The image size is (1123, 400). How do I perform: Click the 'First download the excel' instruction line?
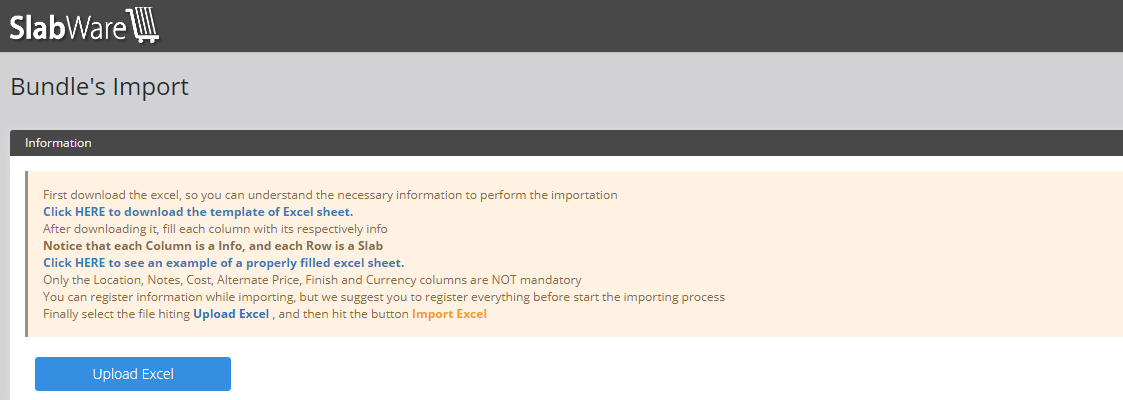coord(330,195)
